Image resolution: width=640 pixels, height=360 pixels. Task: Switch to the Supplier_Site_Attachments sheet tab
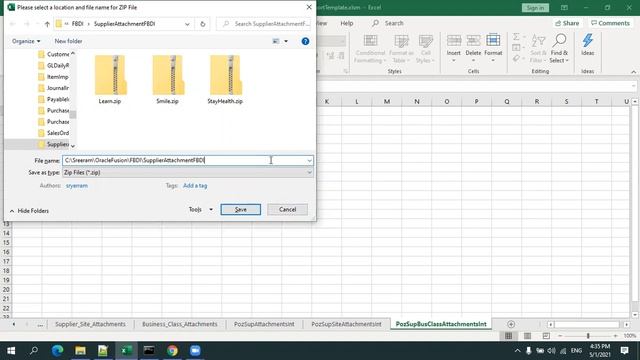pos(90,324)
